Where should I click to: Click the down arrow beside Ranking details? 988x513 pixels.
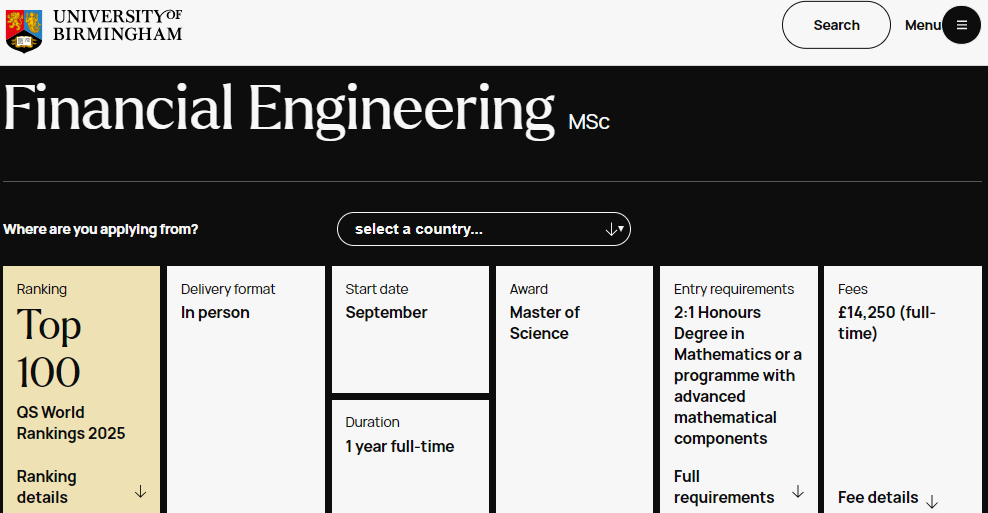click(x=140, y=491)
